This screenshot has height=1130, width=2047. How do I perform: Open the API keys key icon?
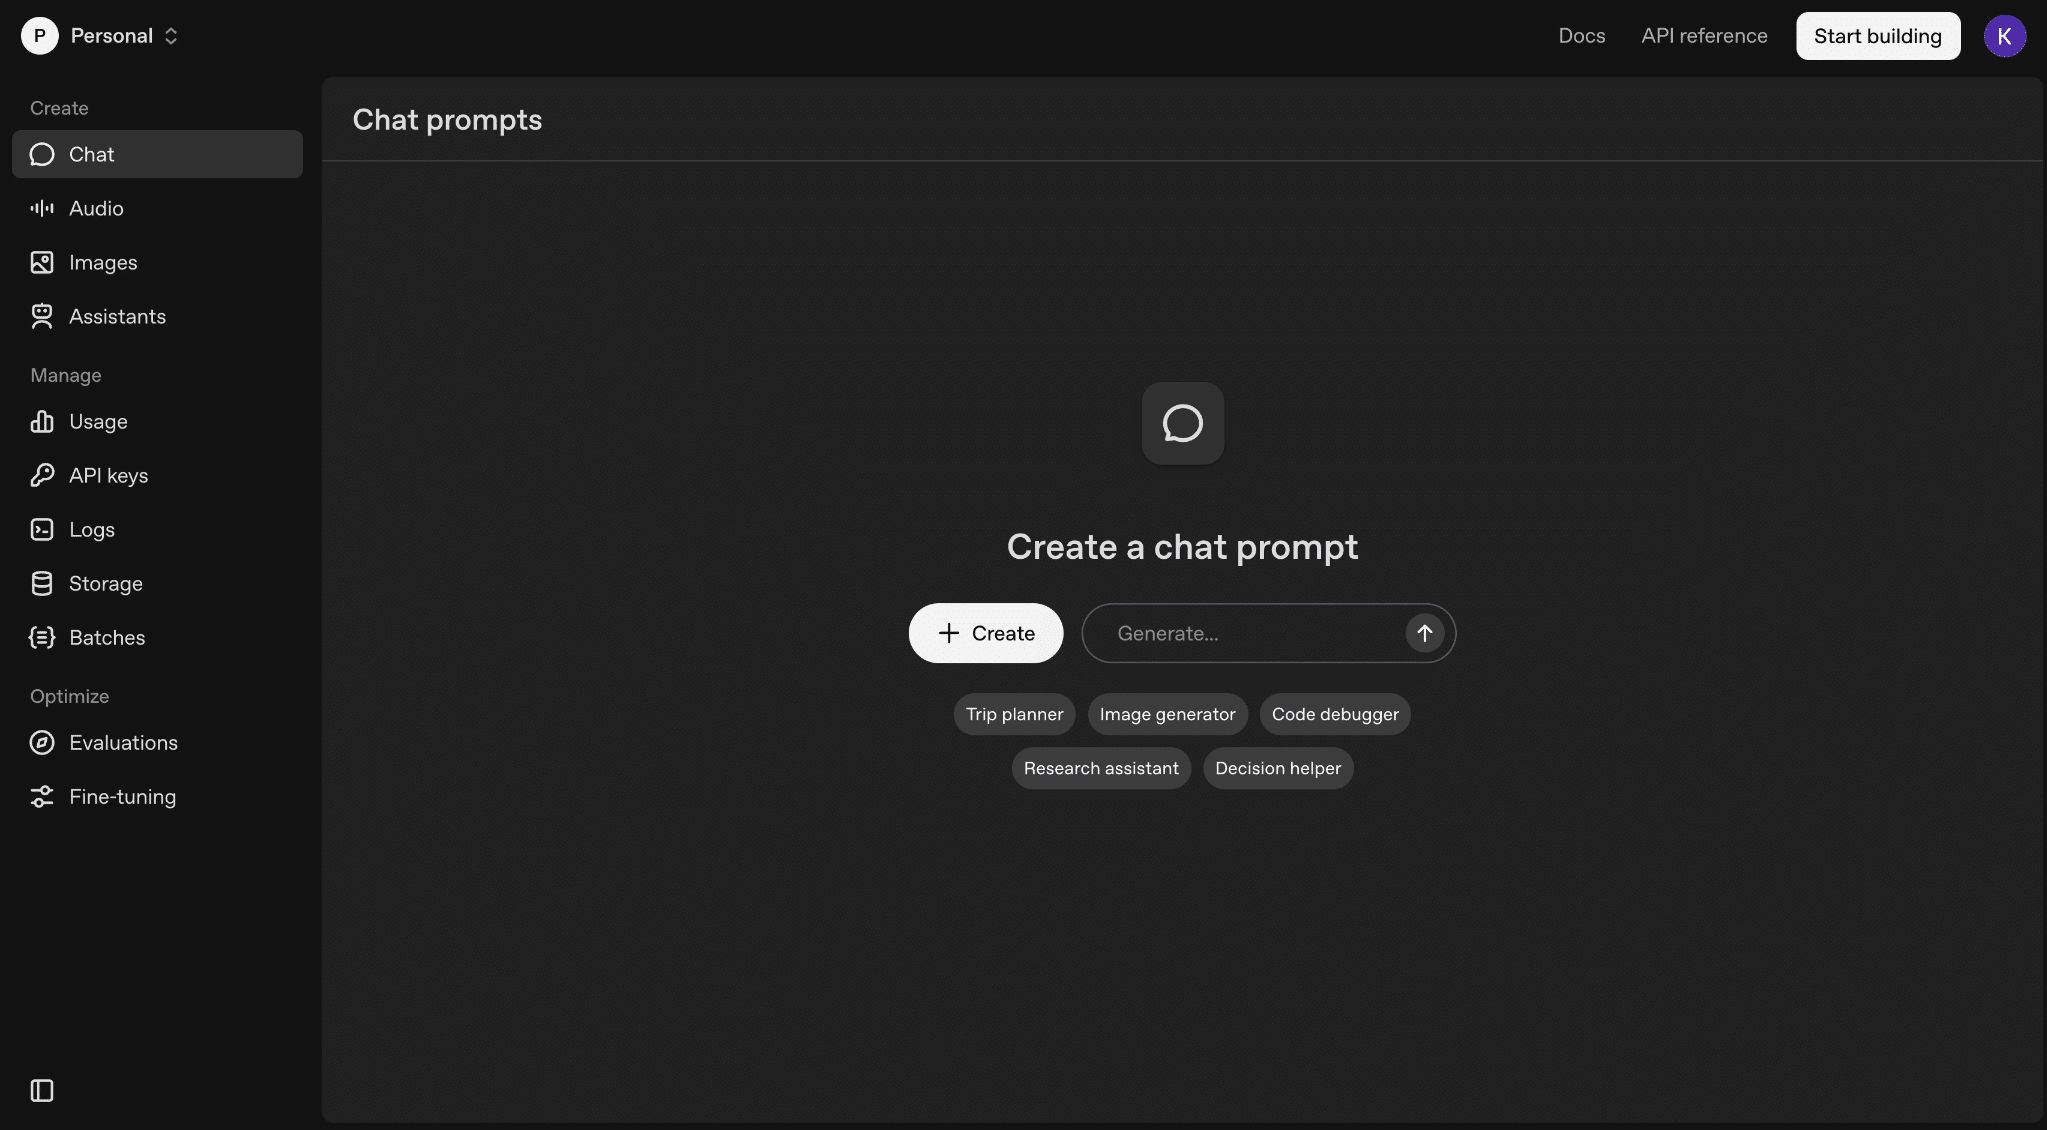42,475
